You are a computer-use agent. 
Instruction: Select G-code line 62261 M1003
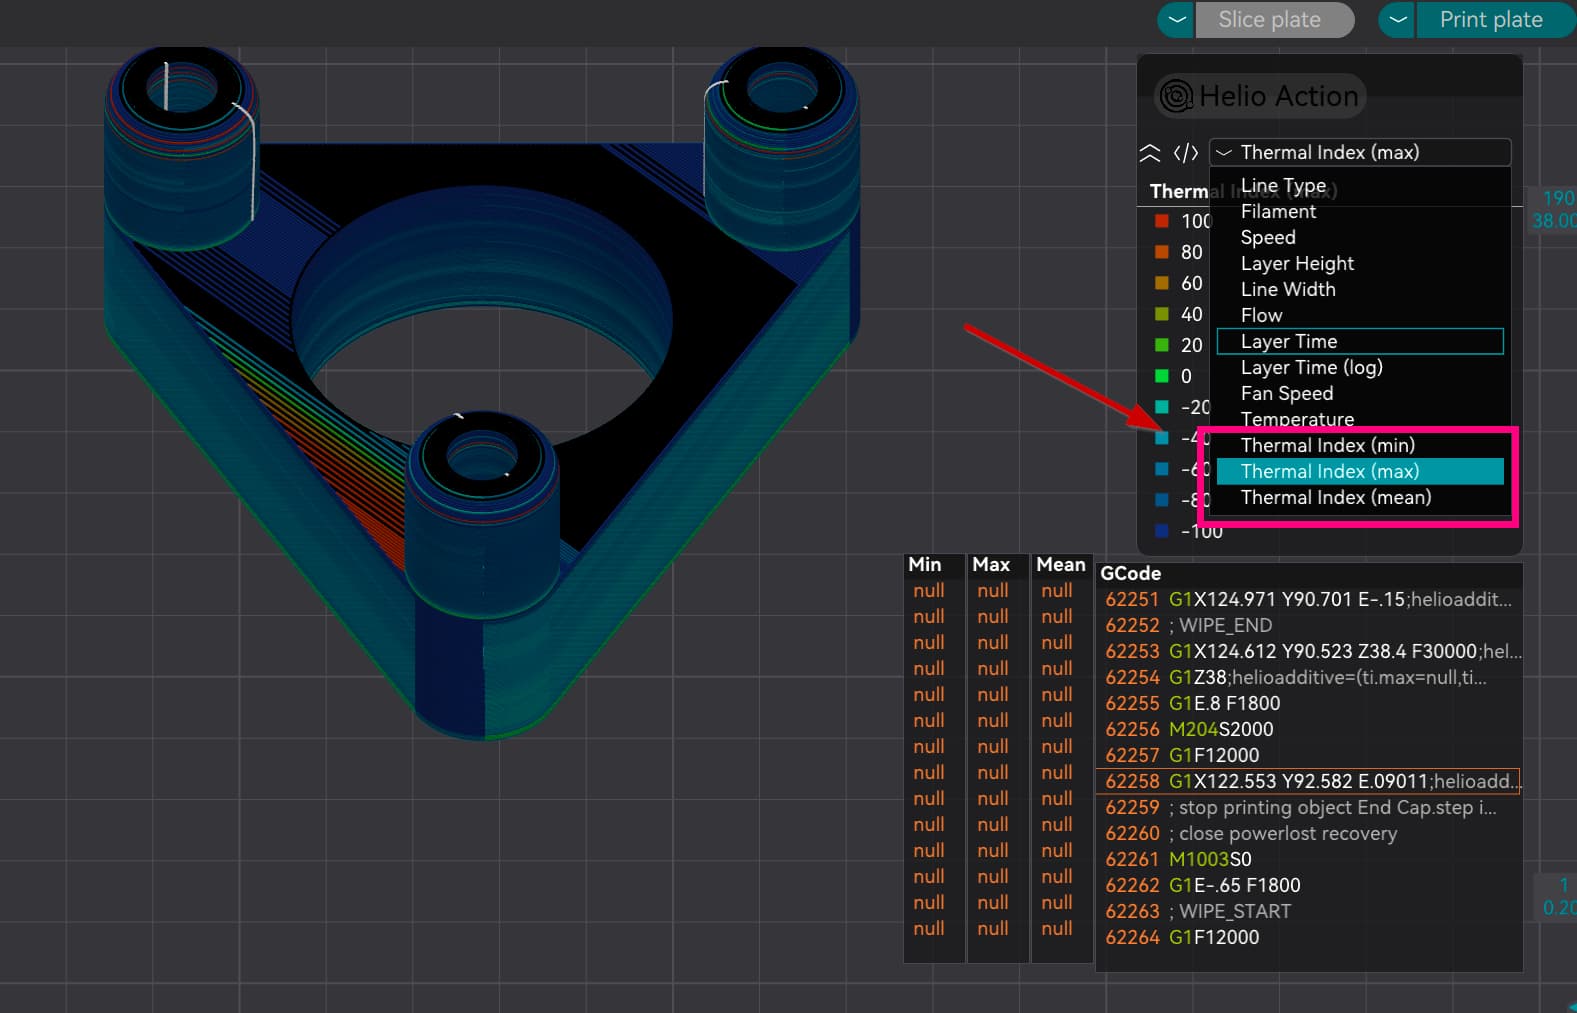1210,860
